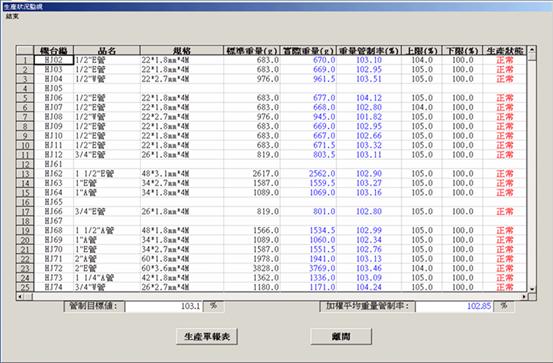
Task: Click upper limit 104.0 for HJ72
Action: [422, 268]
